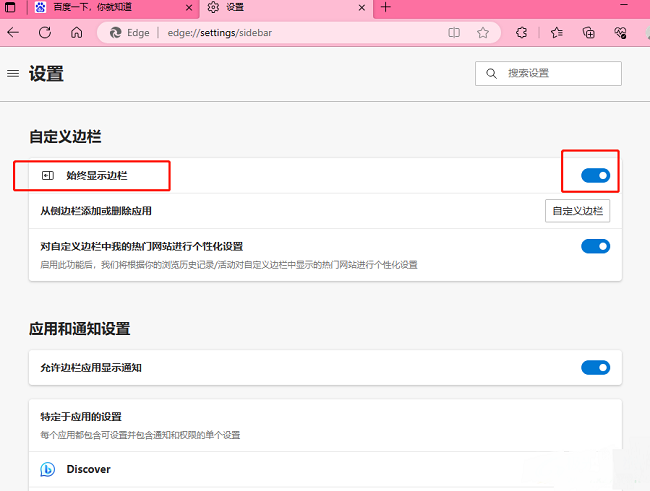Open the favorites list icon
This screenshot has width=650, height=491.
point(556,32)
